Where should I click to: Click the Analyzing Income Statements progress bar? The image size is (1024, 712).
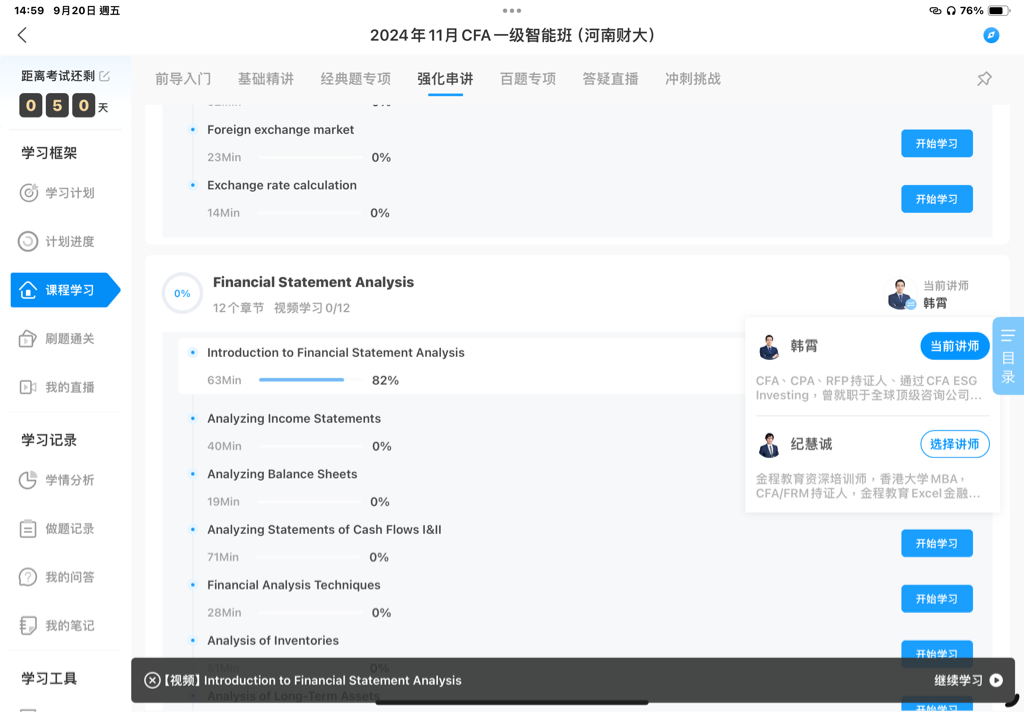(x=311, y=446)
